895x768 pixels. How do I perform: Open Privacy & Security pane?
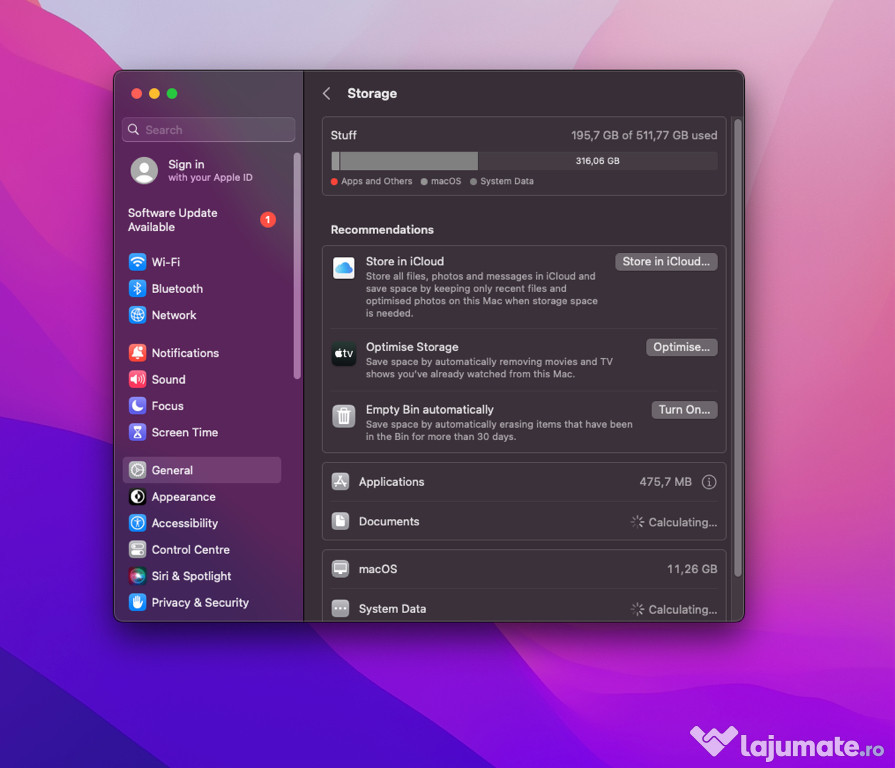pyautogui.click(x=202, y=603)
